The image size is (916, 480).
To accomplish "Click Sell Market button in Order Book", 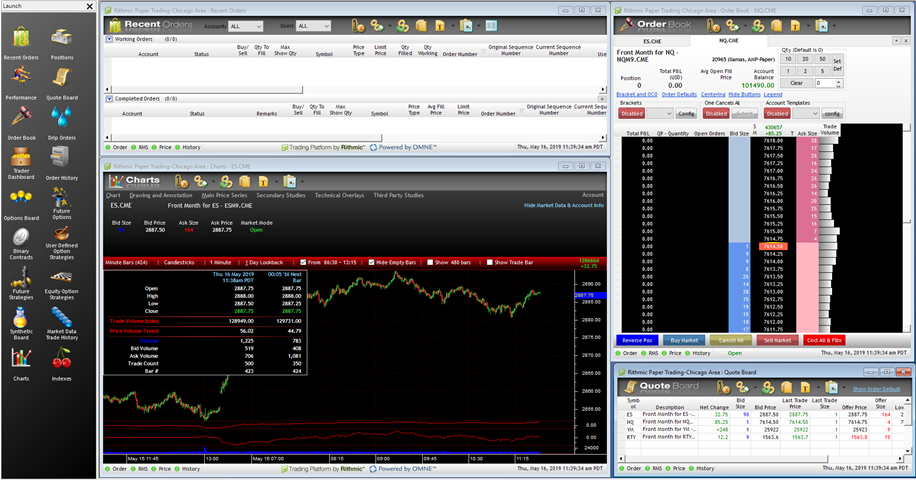I will (x=778, y=340).
